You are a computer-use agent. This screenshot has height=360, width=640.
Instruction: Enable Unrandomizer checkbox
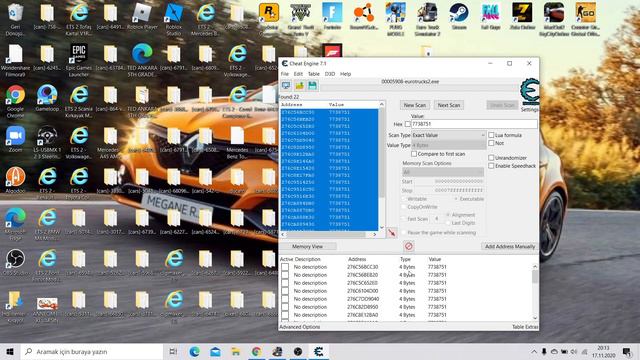tap(491, 158)
